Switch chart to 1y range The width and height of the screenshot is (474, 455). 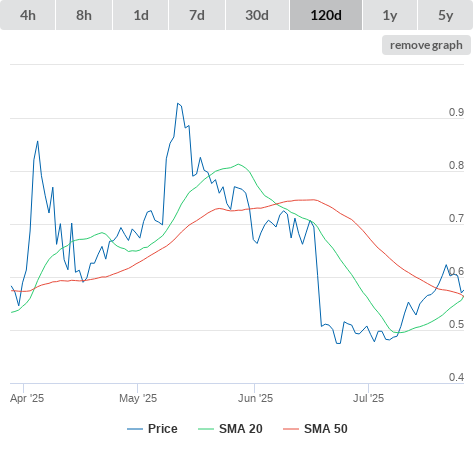click(x=390, y=15)
